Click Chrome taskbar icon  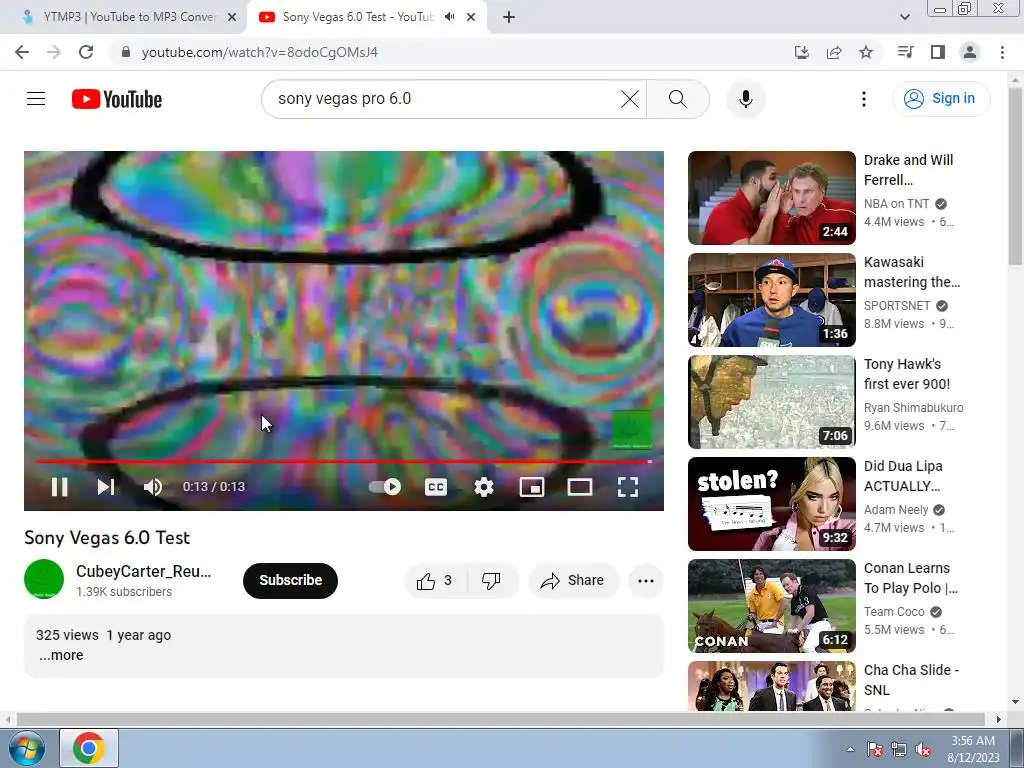tap(89, 748)
